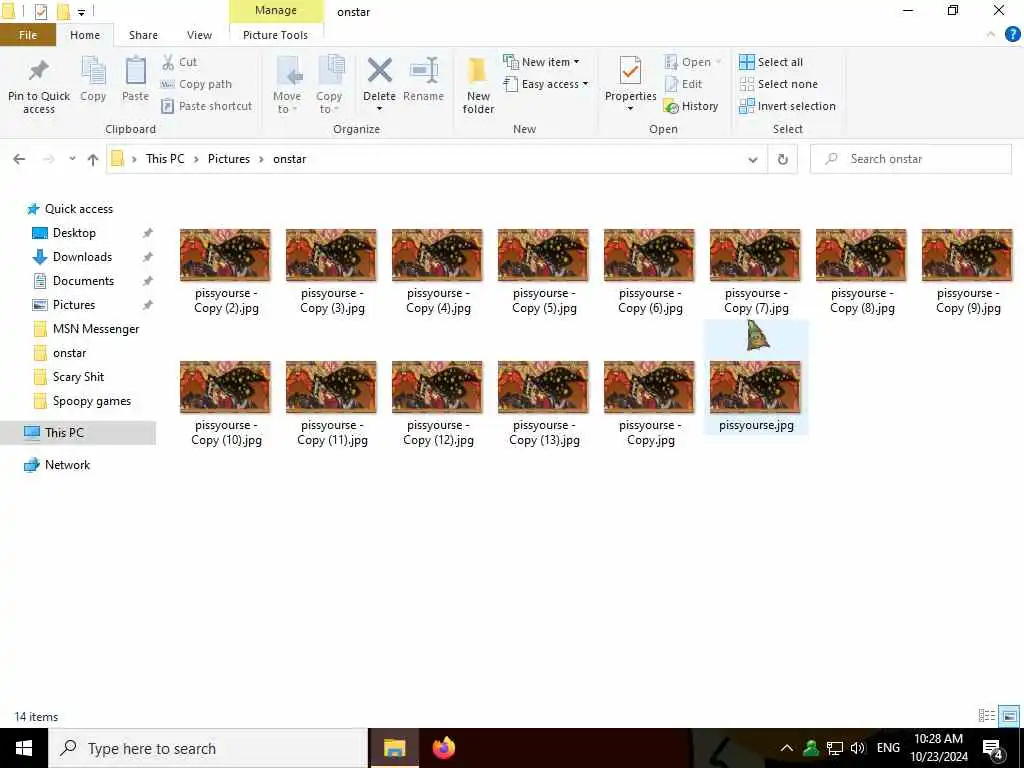The image size is (1024, 768).
Task: Open Firefox from the taskbar
Action: (444, 748)
